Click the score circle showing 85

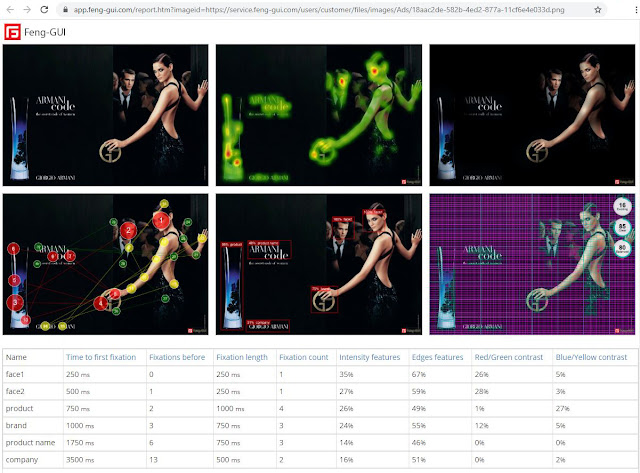point(622,227)
